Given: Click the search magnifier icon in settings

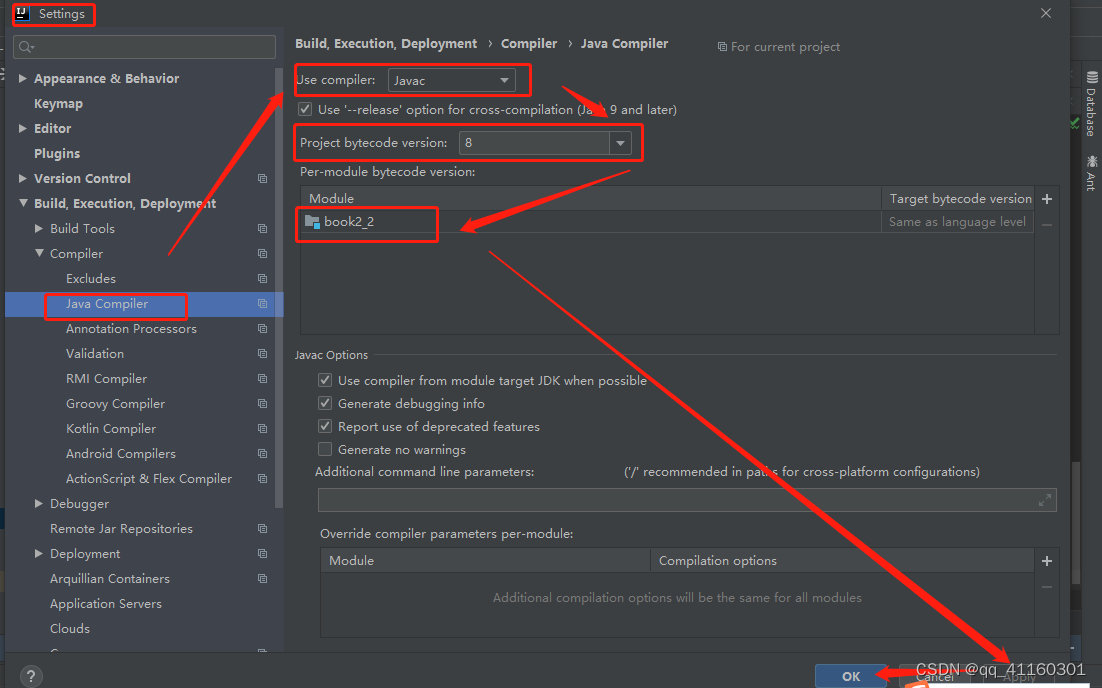Looking at the screenshot, I should coord(26,46).
